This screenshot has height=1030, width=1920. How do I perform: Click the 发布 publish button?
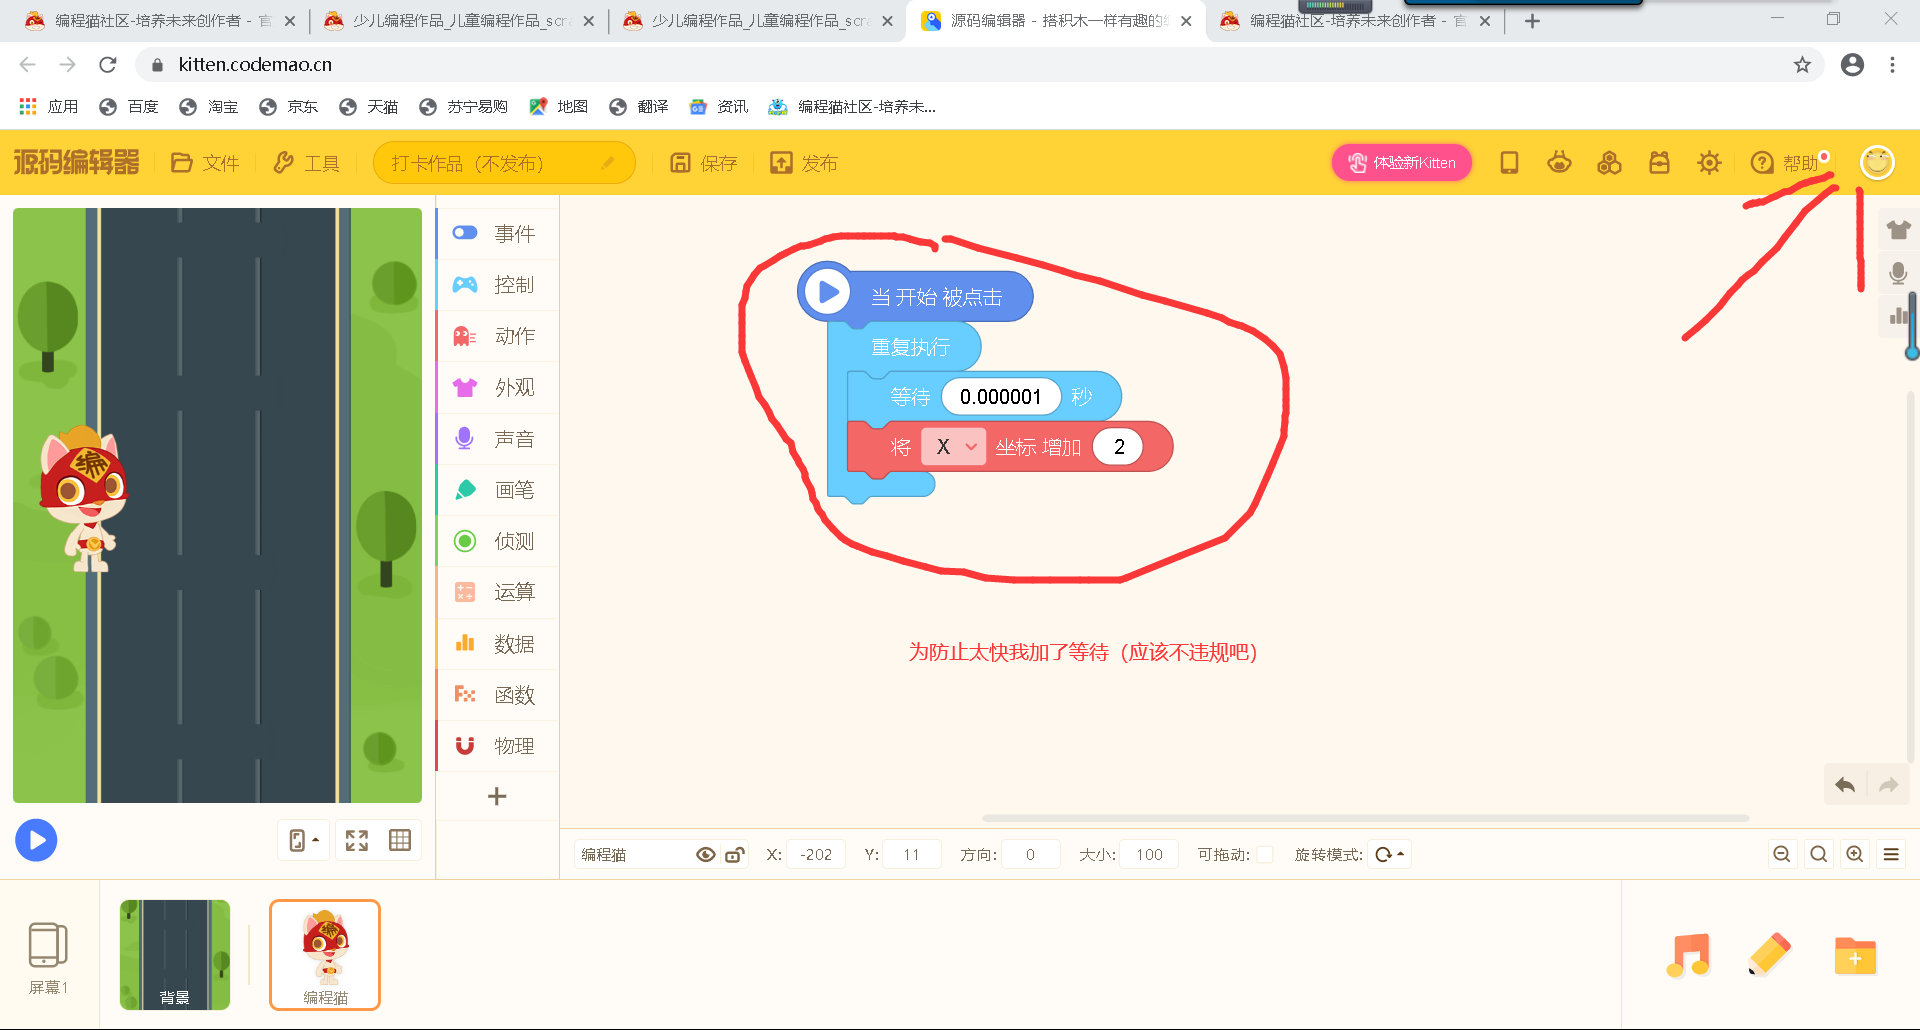point(804,163)
